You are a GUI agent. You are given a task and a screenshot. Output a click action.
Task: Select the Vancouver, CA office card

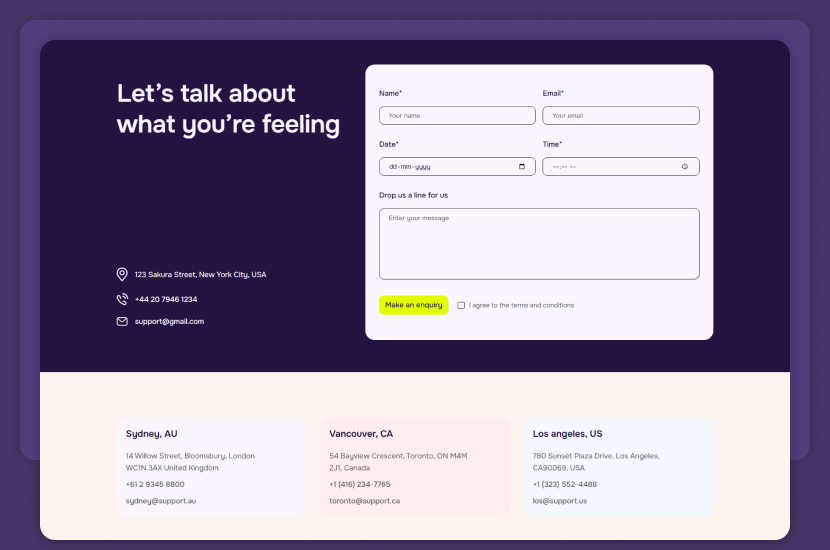point(414,467)
